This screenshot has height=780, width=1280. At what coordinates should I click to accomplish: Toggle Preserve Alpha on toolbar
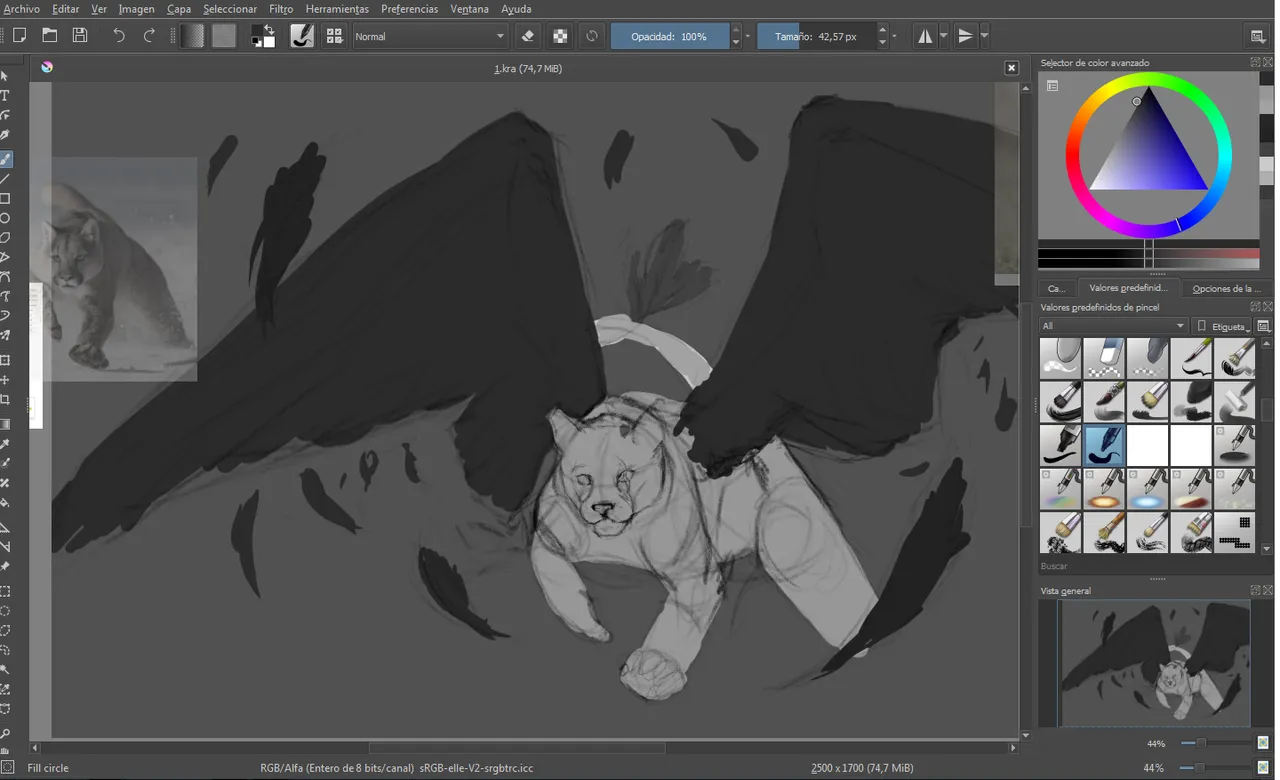tap(560, 36)
